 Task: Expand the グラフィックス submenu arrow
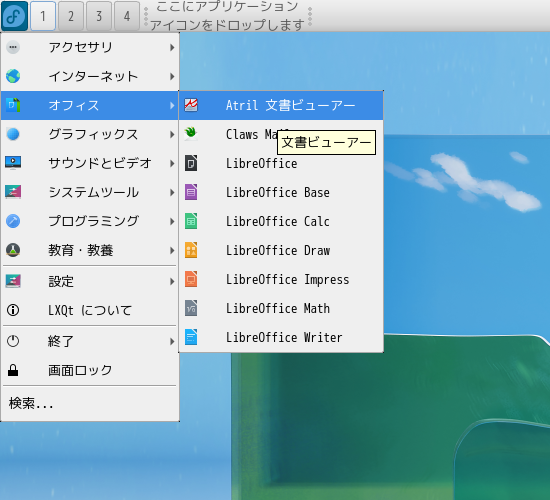coord(172,134)
